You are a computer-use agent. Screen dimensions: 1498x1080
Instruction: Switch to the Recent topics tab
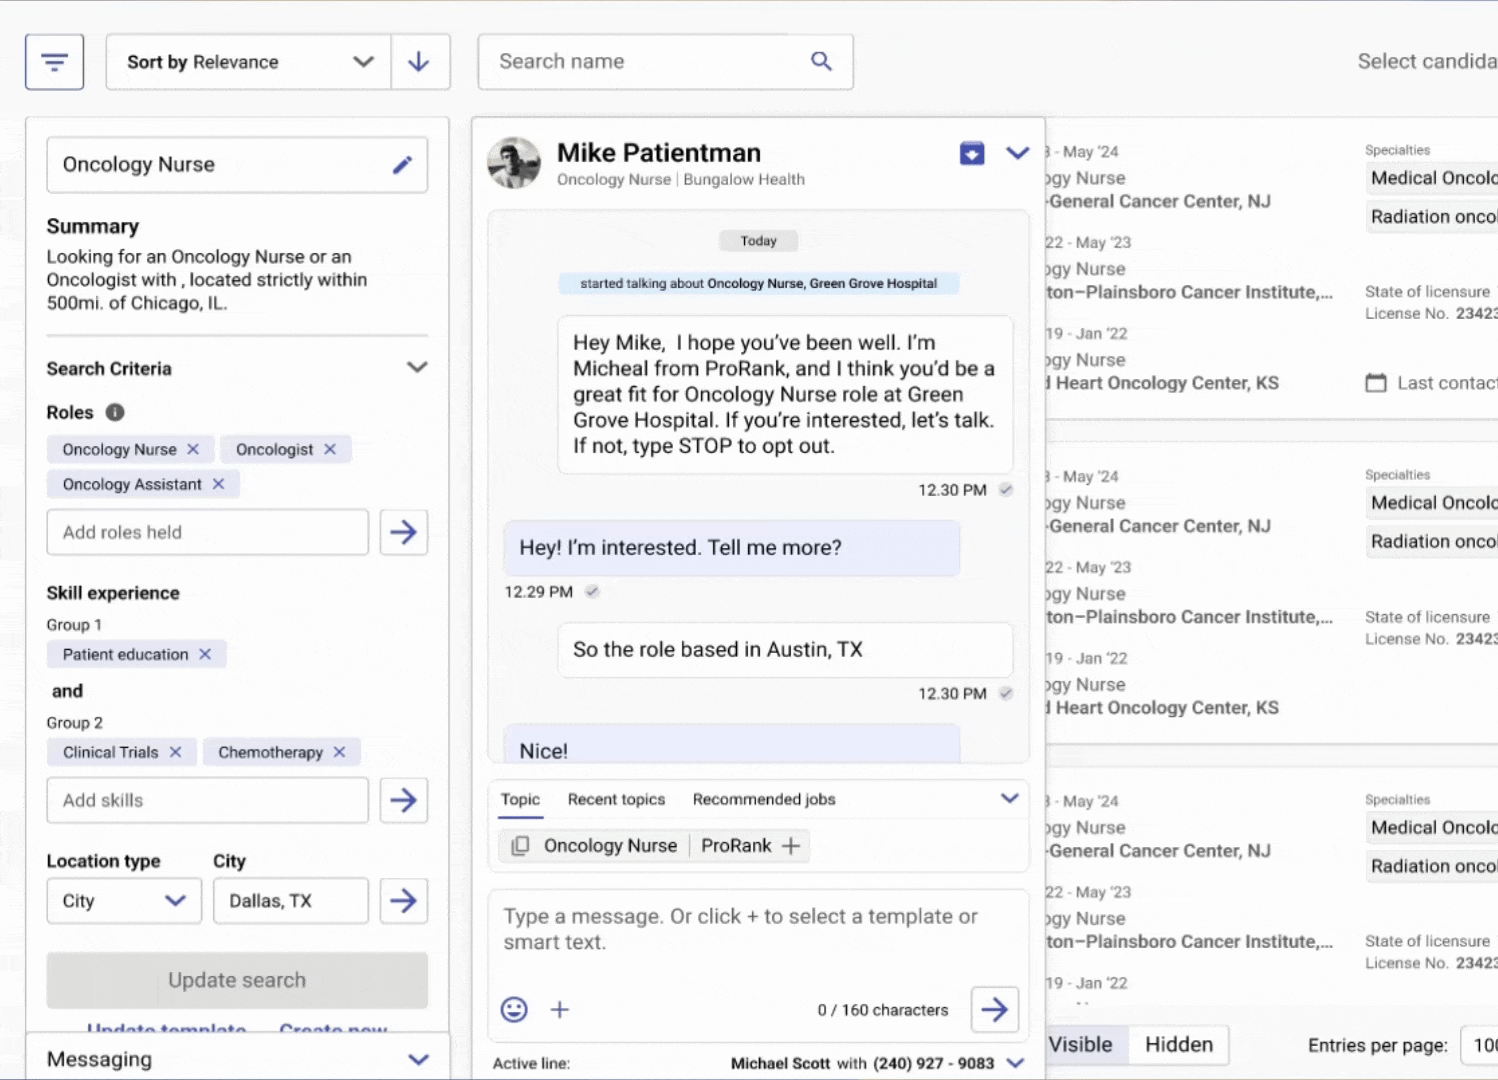pyautogui.click(x=616, y=799)
